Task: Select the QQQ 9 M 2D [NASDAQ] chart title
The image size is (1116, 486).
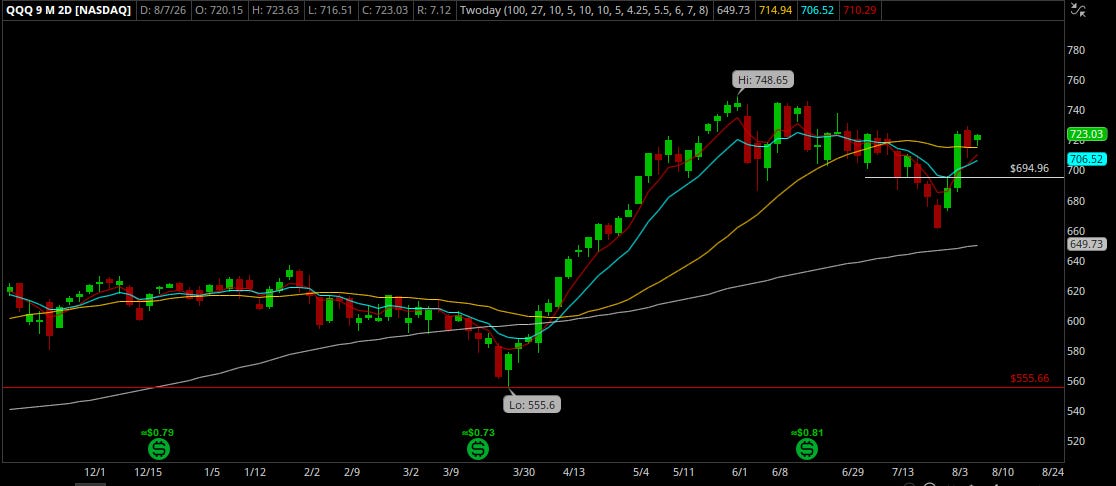Action: [x=68, y=11]
